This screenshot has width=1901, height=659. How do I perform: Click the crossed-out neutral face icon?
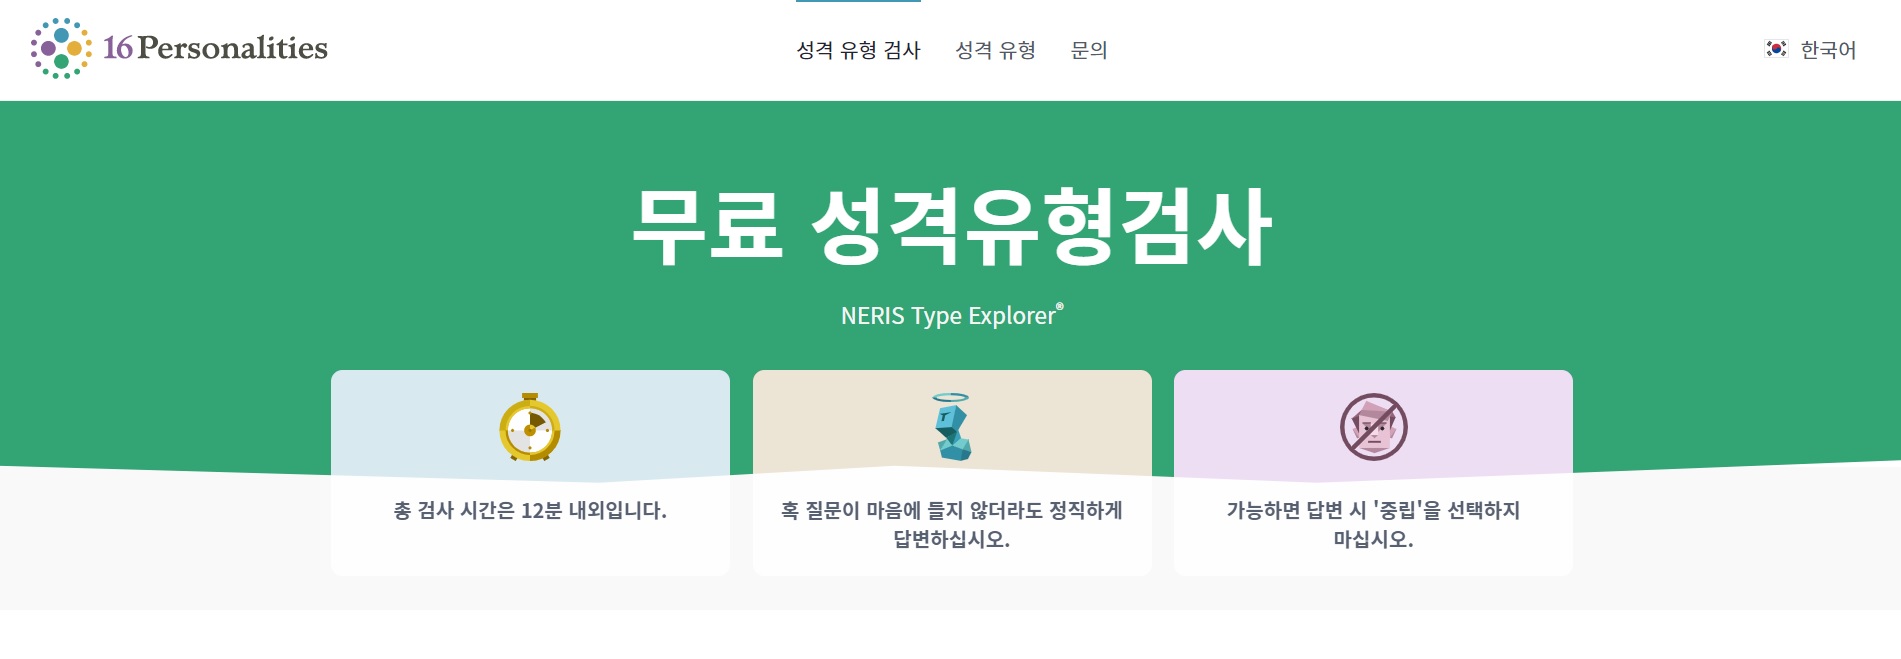[1374, 428]
